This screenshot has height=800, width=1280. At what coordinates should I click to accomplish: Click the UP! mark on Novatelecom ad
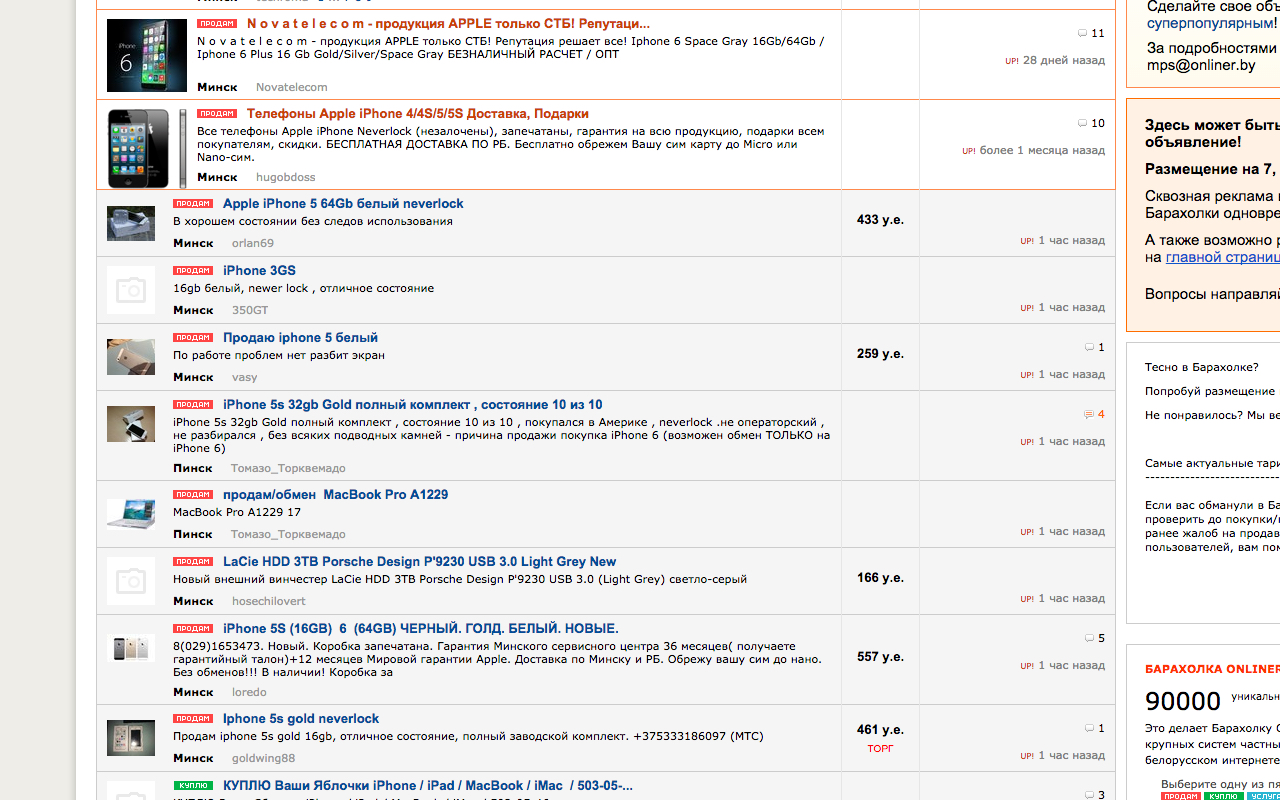(x=1012, y=61)
